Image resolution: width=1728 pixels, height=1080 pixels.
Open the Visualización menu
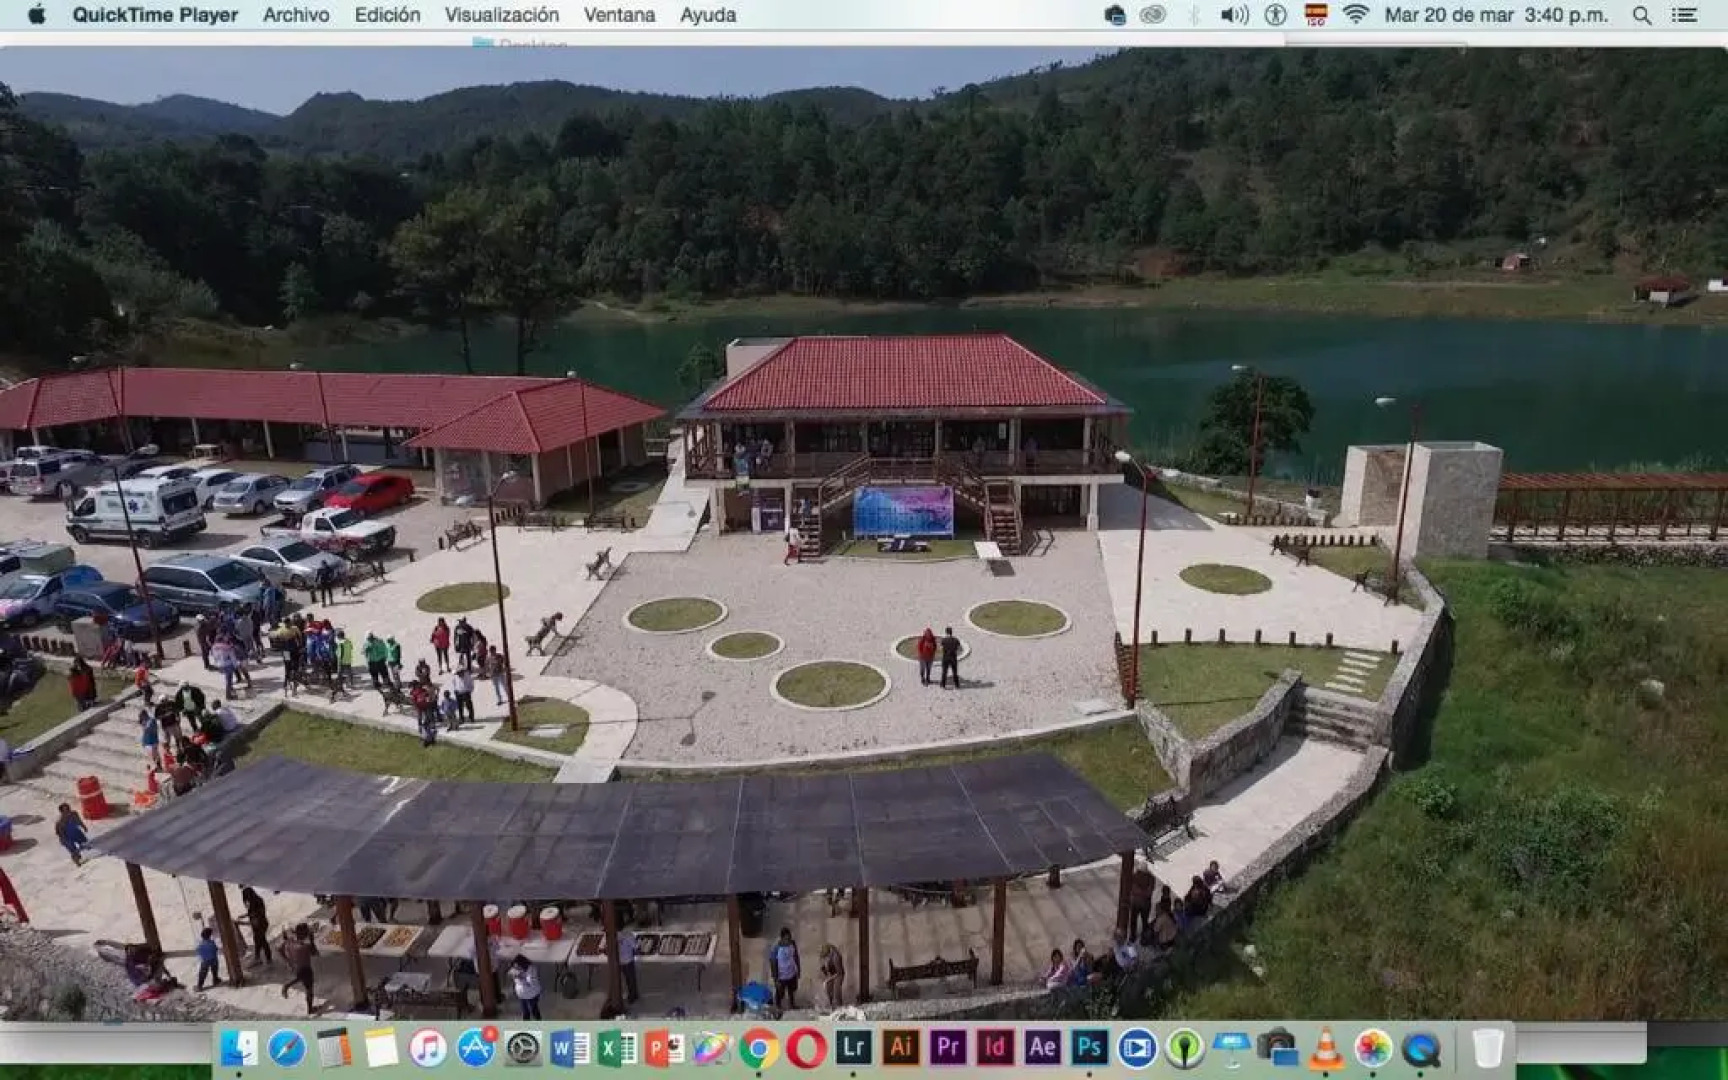(x=501, y=15)
